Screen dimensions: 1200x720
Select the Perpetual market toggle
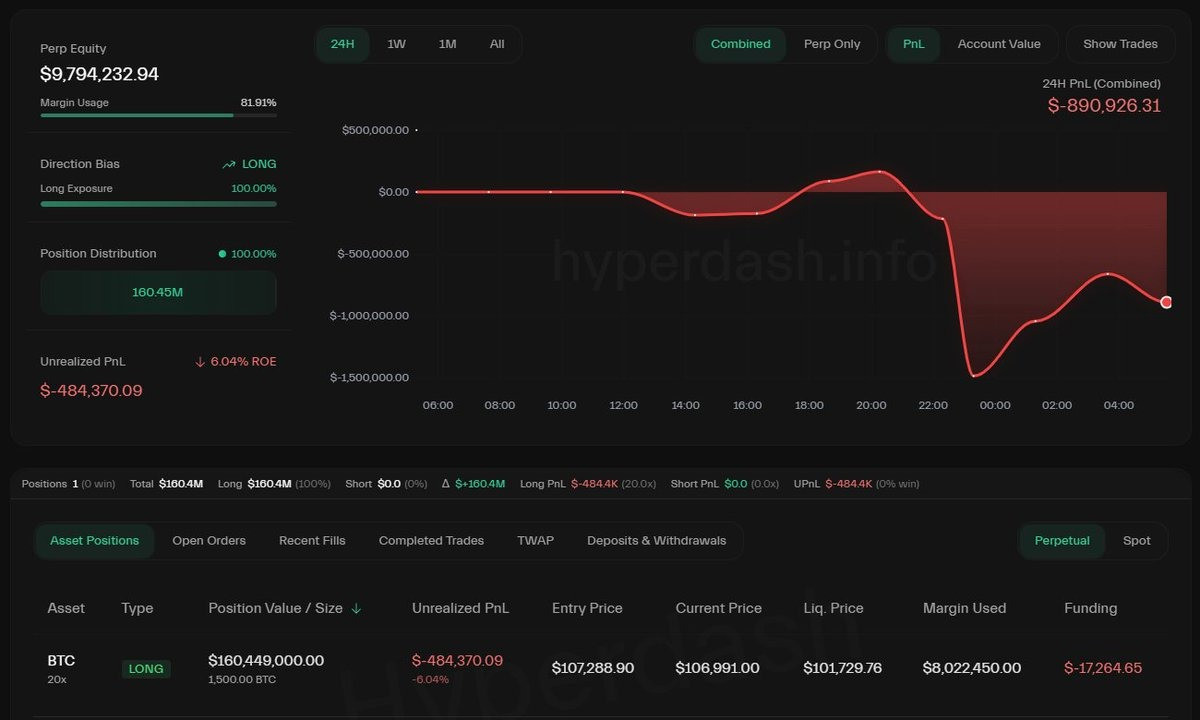1062,540
